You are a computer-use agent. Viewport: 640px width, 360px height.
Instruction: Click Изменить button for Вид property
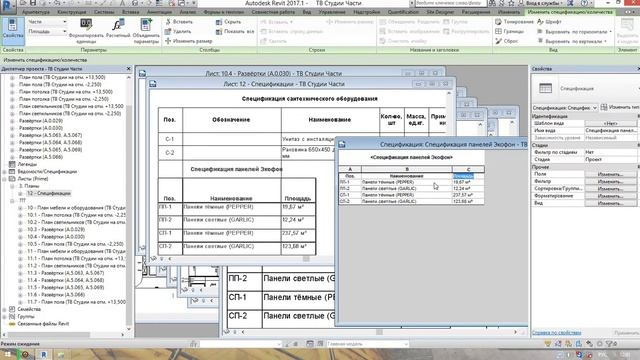[610, 203]
